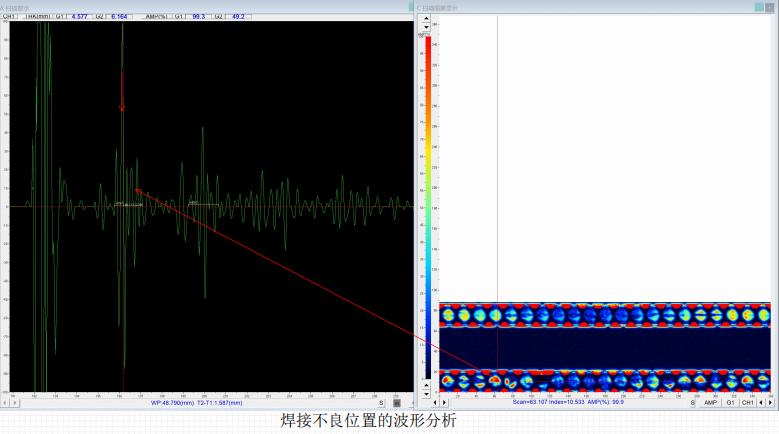The height and width of the screenshot is (434, 779).
Task: Click C-scan right scroll arrow at bottom left
Action: [x=445, y=402]
